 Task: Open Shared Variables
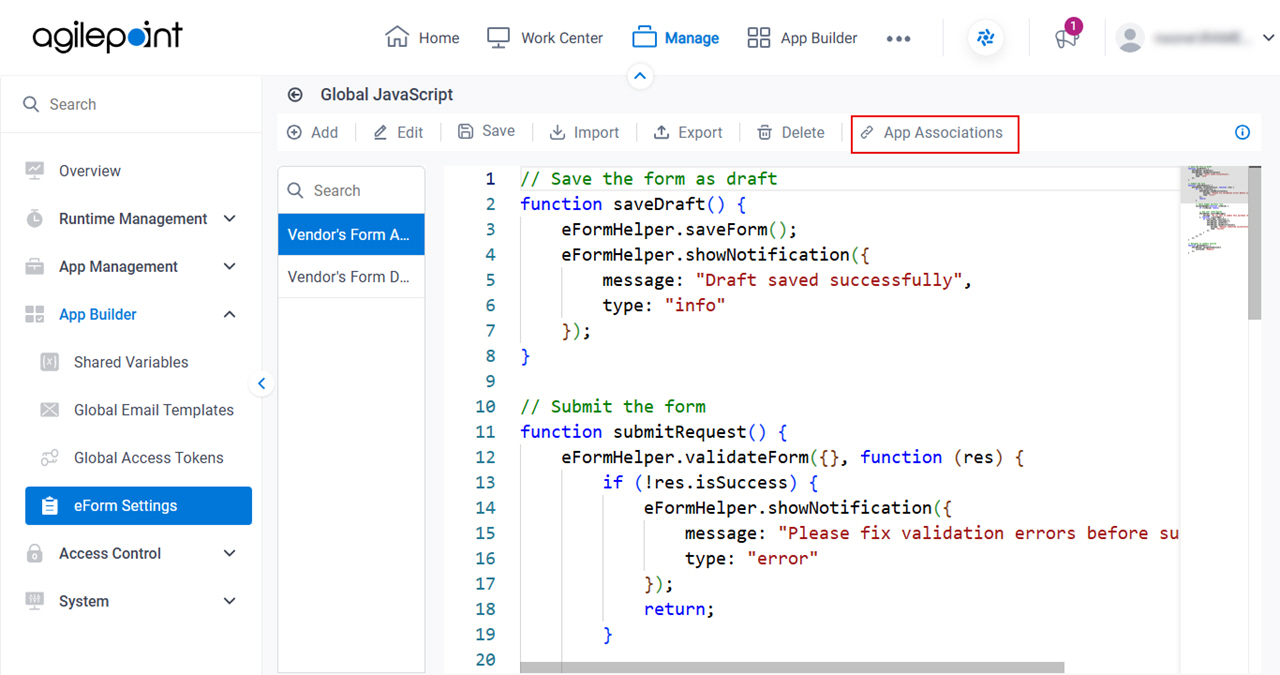point(131,362)
